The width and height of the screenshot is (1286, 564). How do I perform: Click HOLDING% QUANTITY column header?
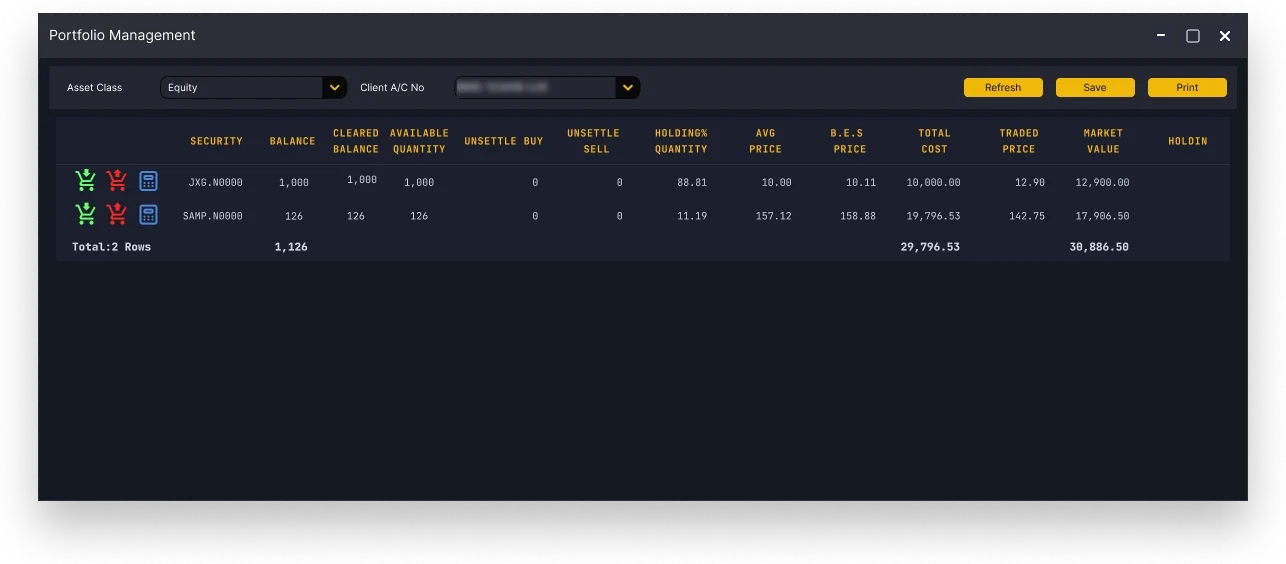[x=681, y=141]
